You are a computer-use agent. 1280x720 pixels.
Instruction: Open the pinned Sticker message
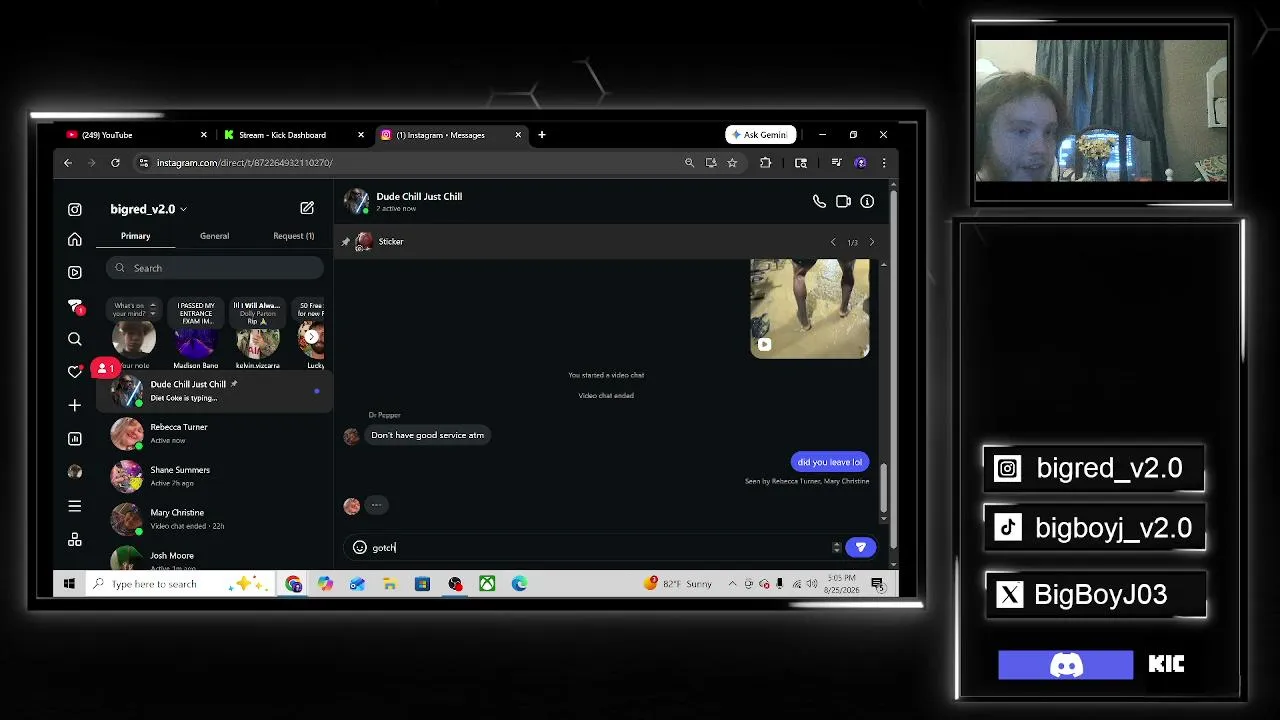[390, 242]
